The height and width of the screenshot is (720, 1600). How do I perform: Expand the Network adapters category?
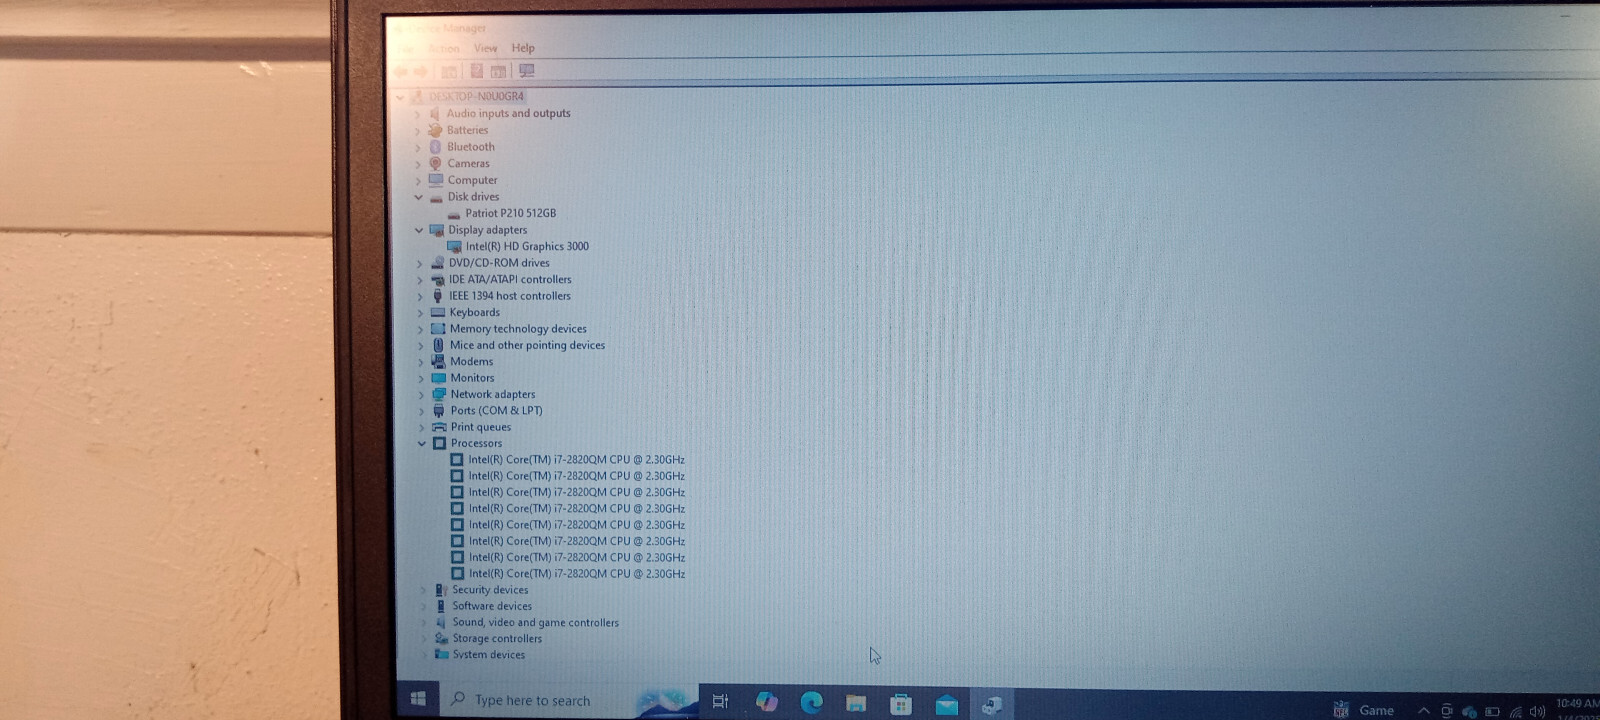tap(420, 394)
